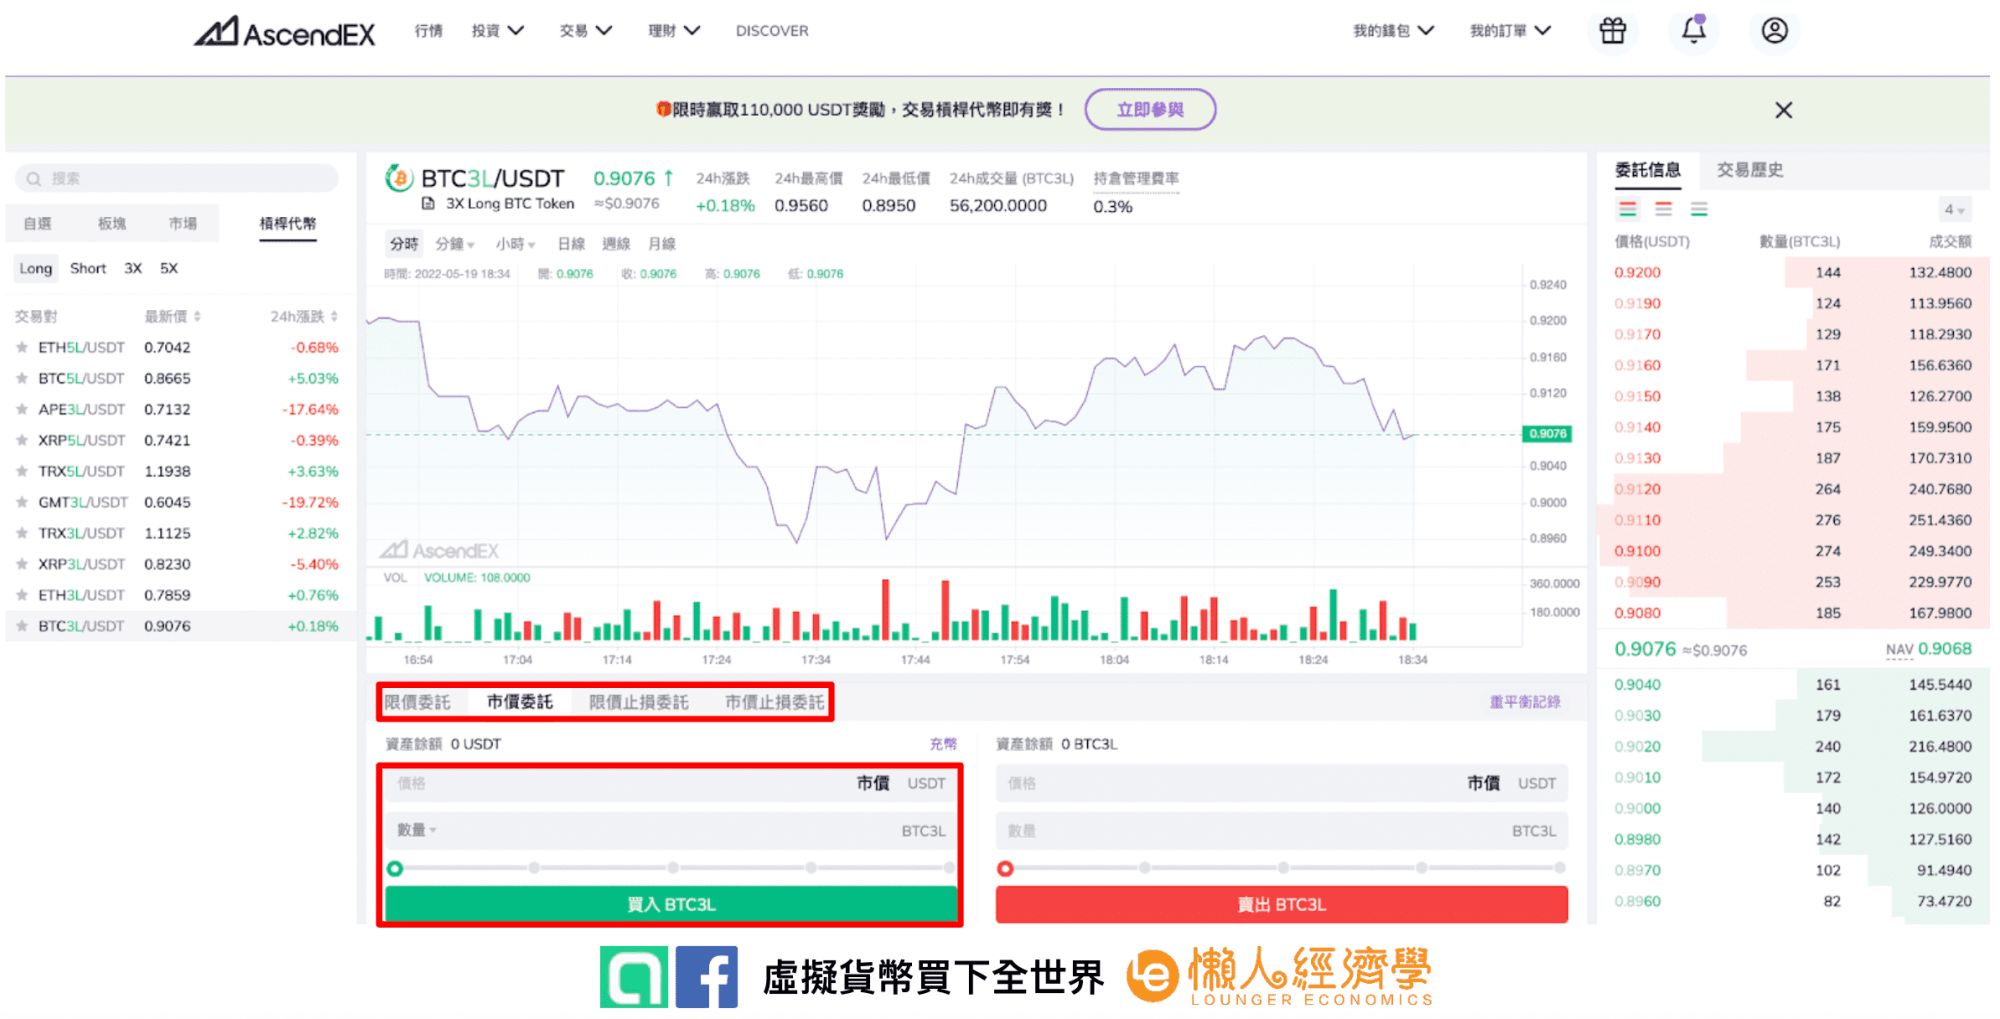This screenshot has width=2000, height=1019.
Task: Switch to the 限價委託 tab
Action: pos(417,702)
